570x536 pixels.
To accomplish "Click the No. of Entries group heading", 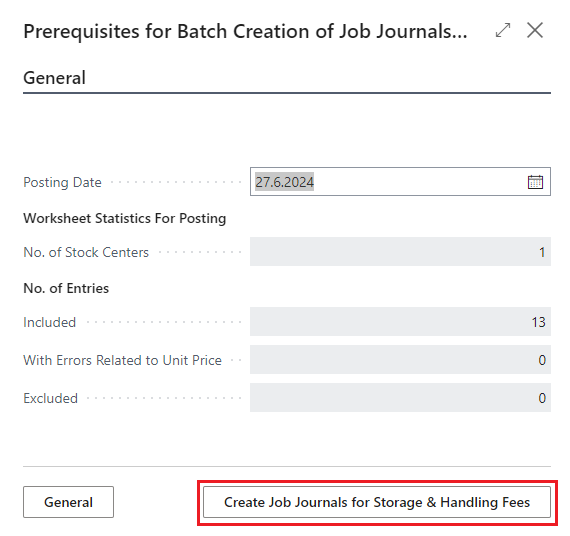I will 66,288.
